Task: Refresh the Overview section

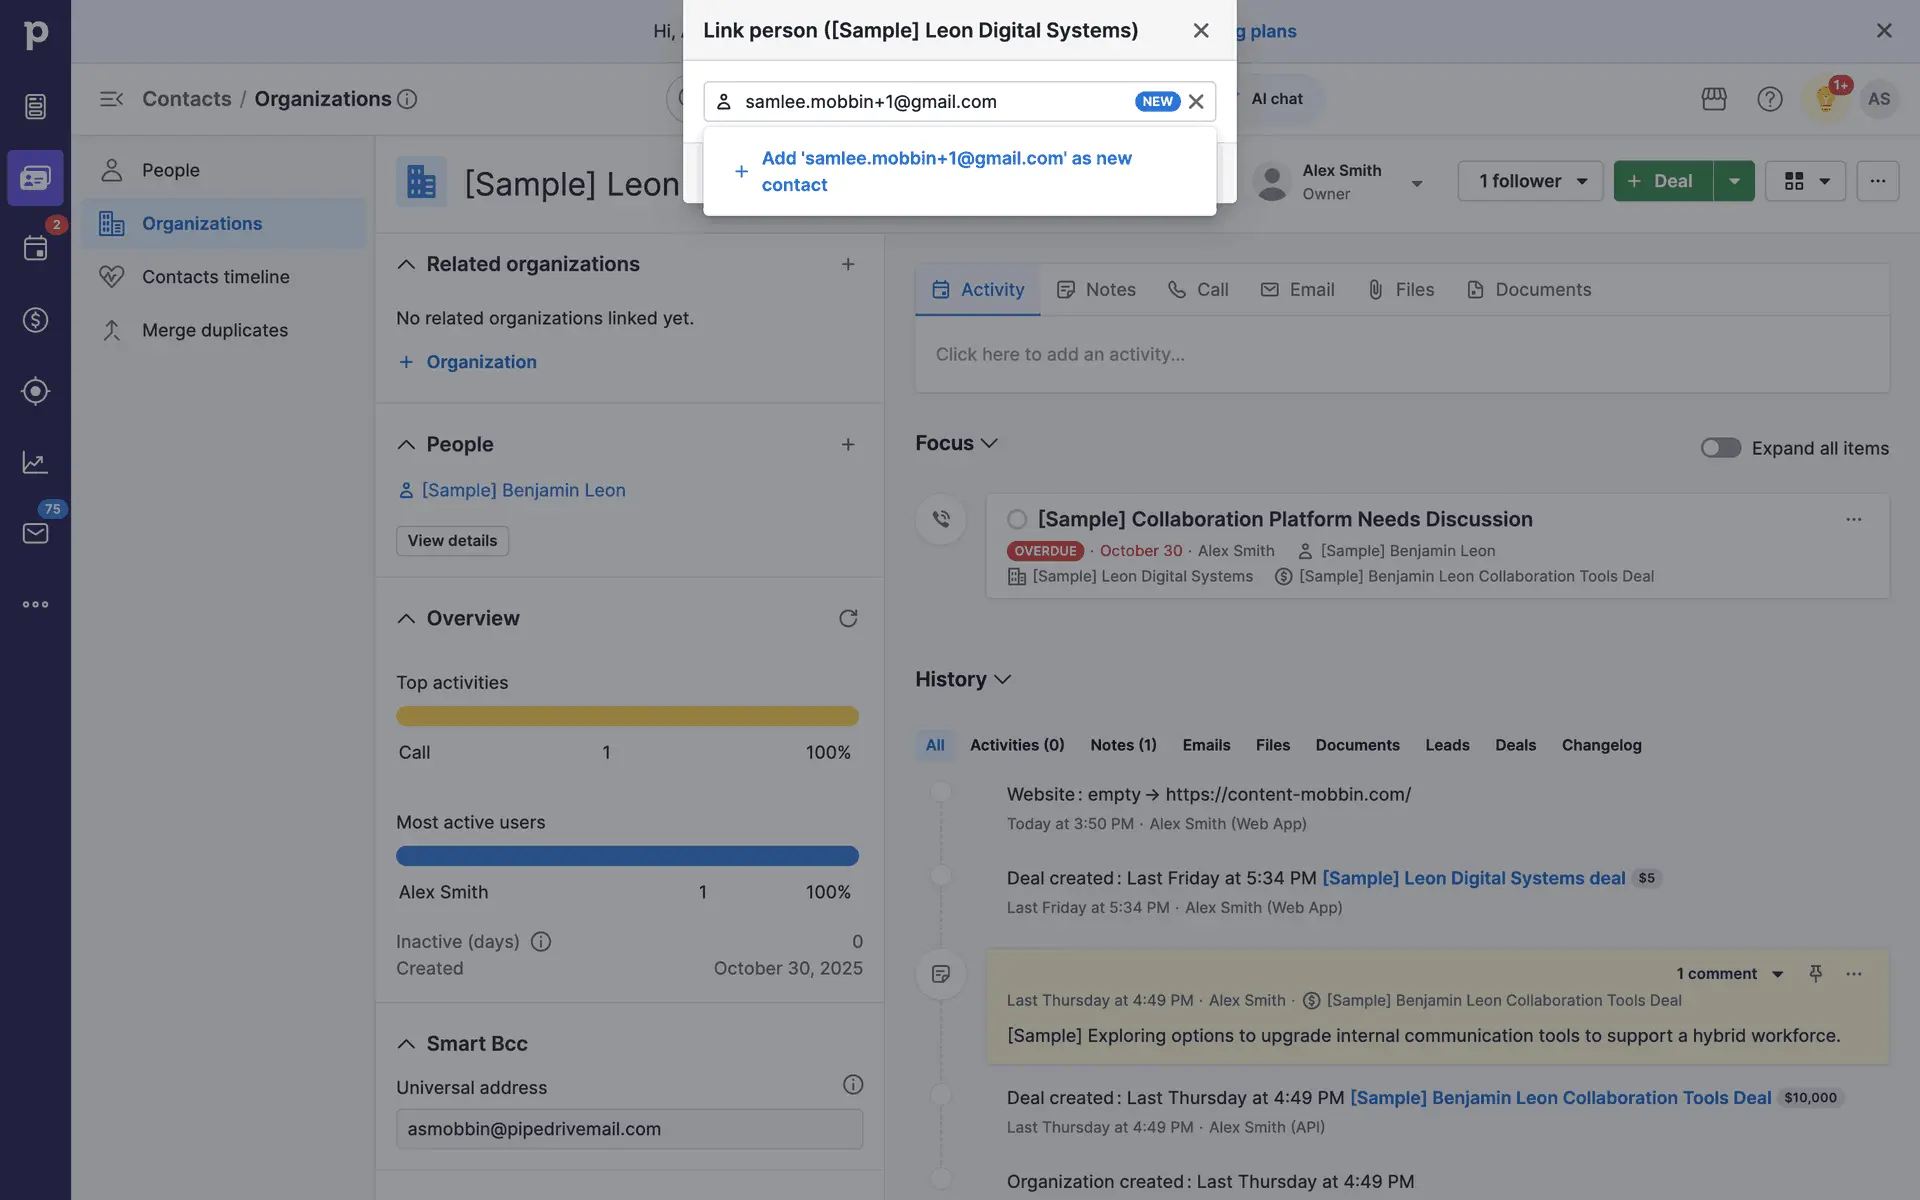Action: [x=848, y=618]
